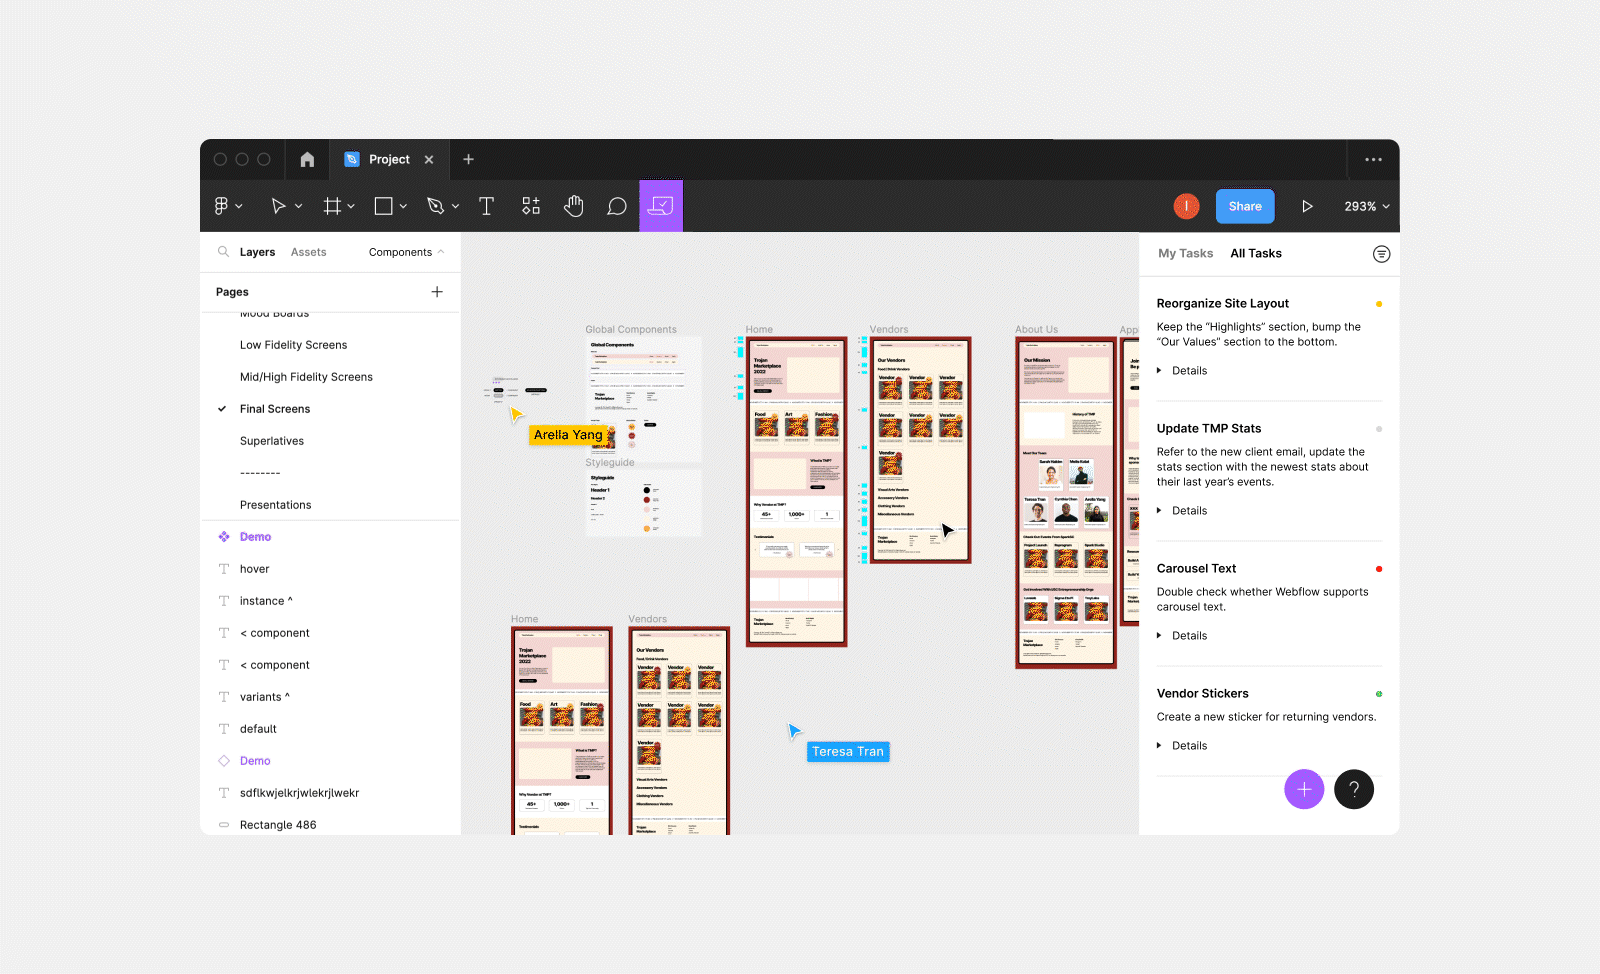Screen dimensions: 1600x974
Task: Click the home icon in tab bar
Action: point(307,160)
